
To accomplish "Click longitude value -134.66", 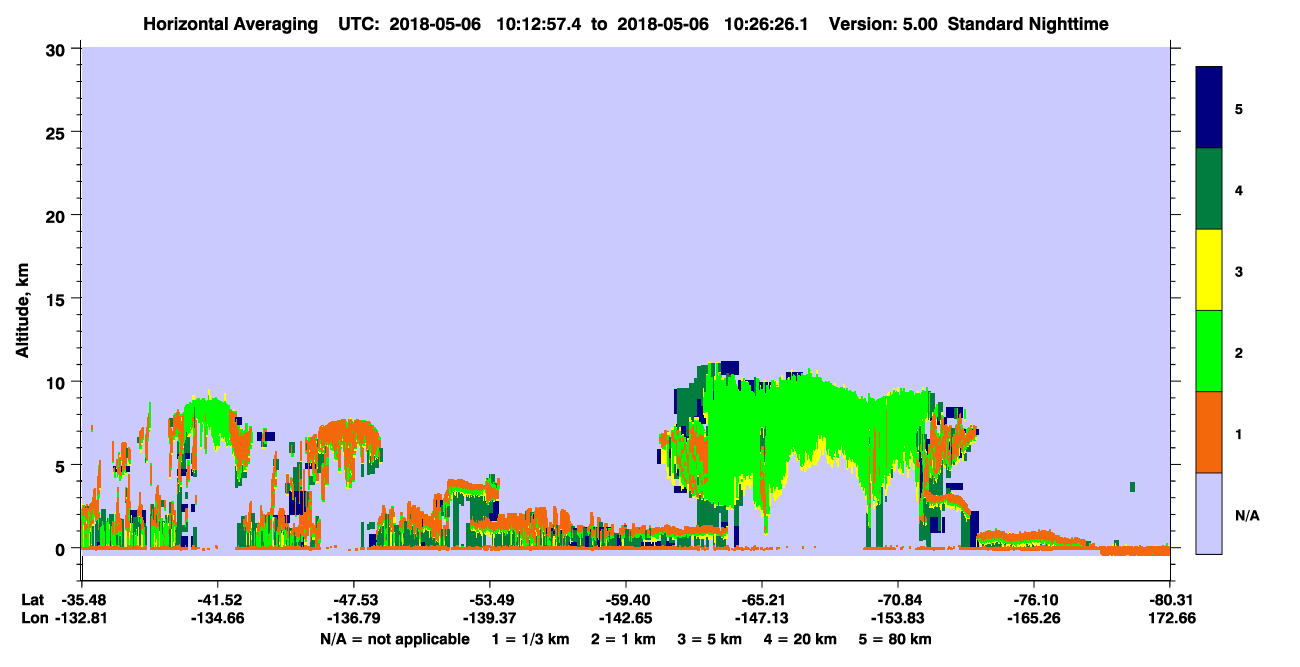I will (x=217, y=619).
